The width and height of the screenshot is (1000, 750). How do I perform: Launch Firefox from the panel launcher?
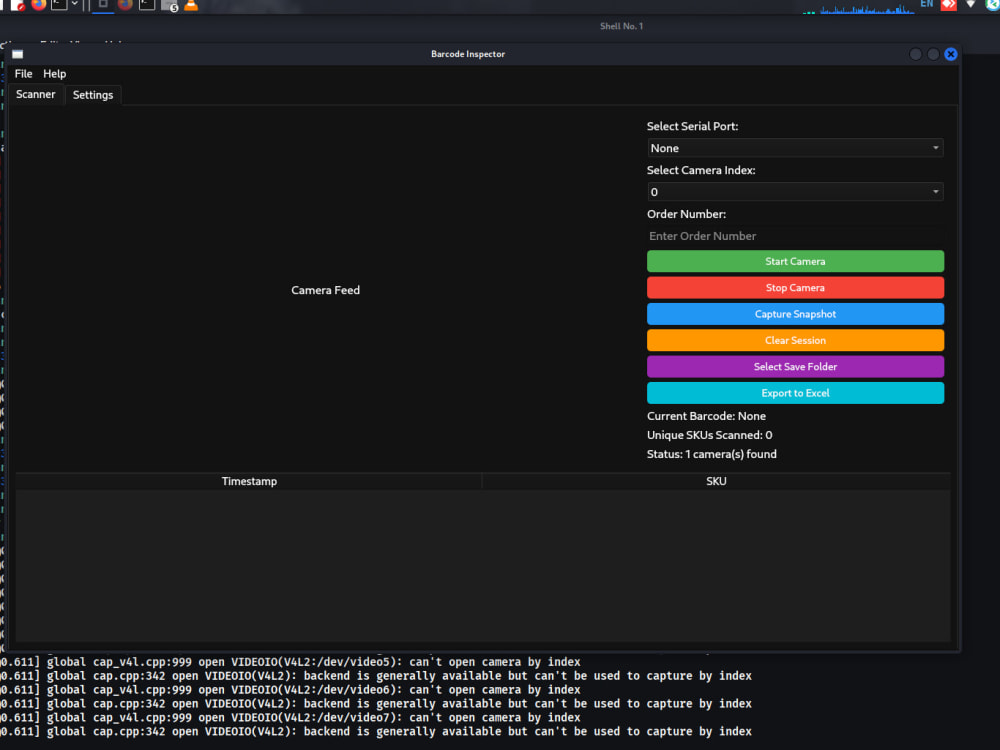[38, 4]
